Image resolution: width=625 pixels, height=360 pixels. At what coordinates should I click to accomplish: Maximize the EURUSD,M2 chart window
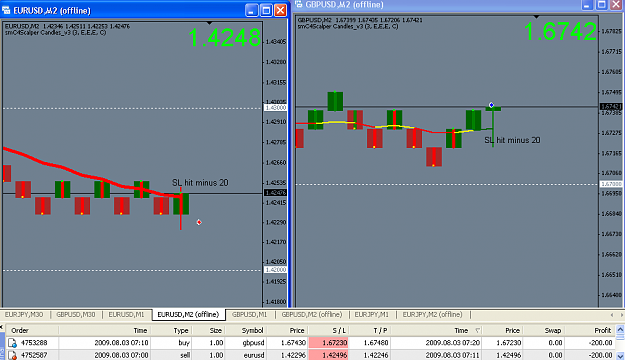click(266, 10)
